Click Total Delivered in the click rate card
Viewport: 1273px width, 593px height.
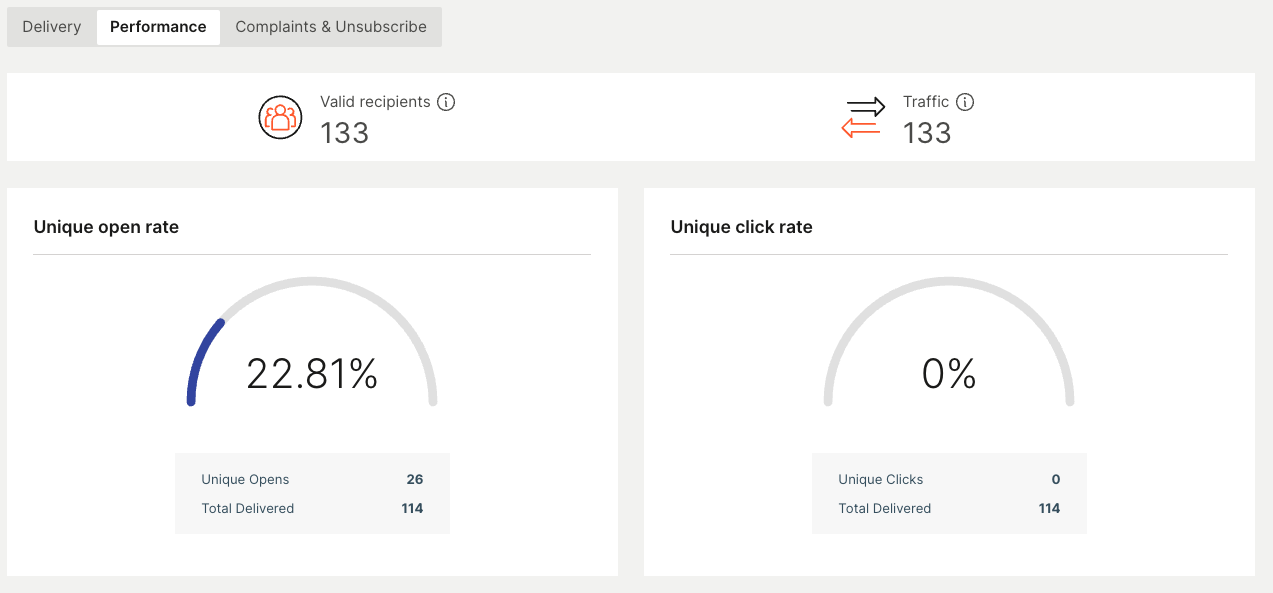point(885,509)
